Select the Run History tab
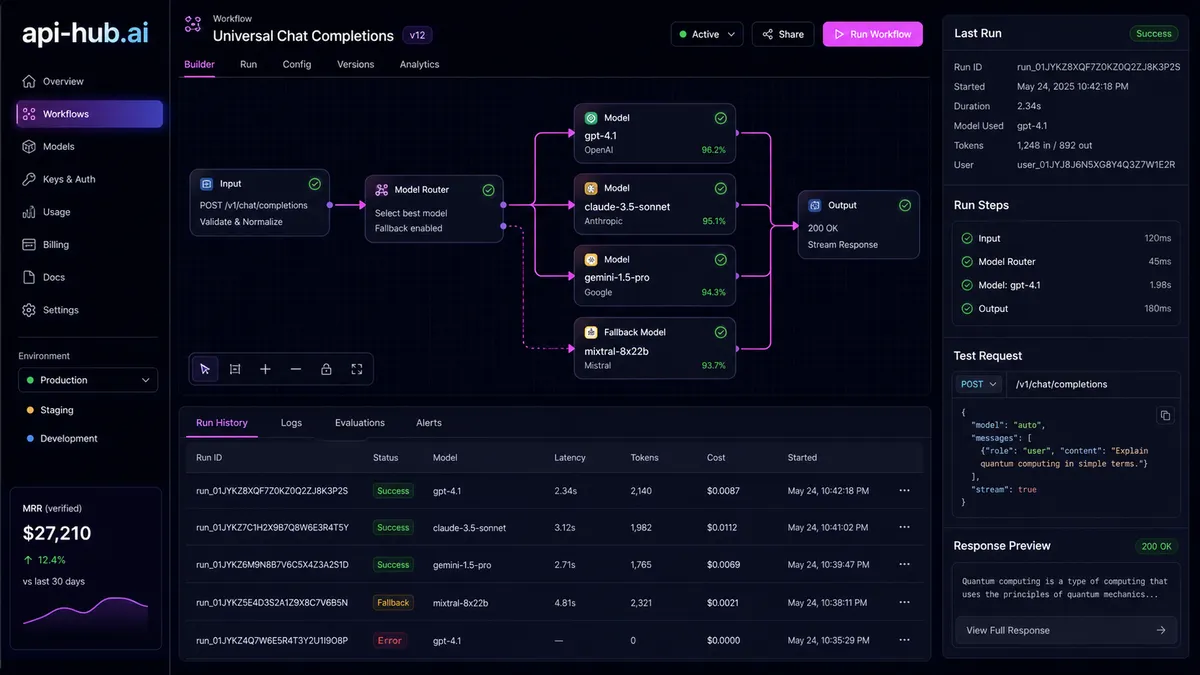 (x=222, y=423)
